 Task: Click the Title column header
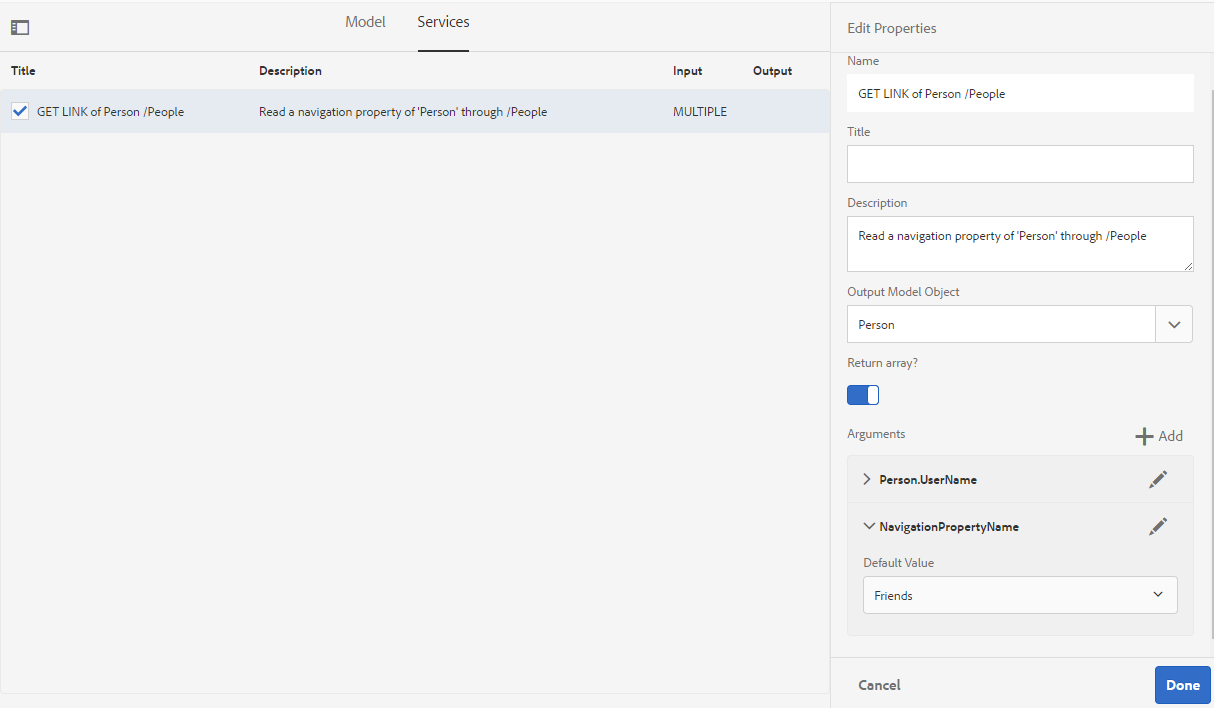(x=23, y=71)
